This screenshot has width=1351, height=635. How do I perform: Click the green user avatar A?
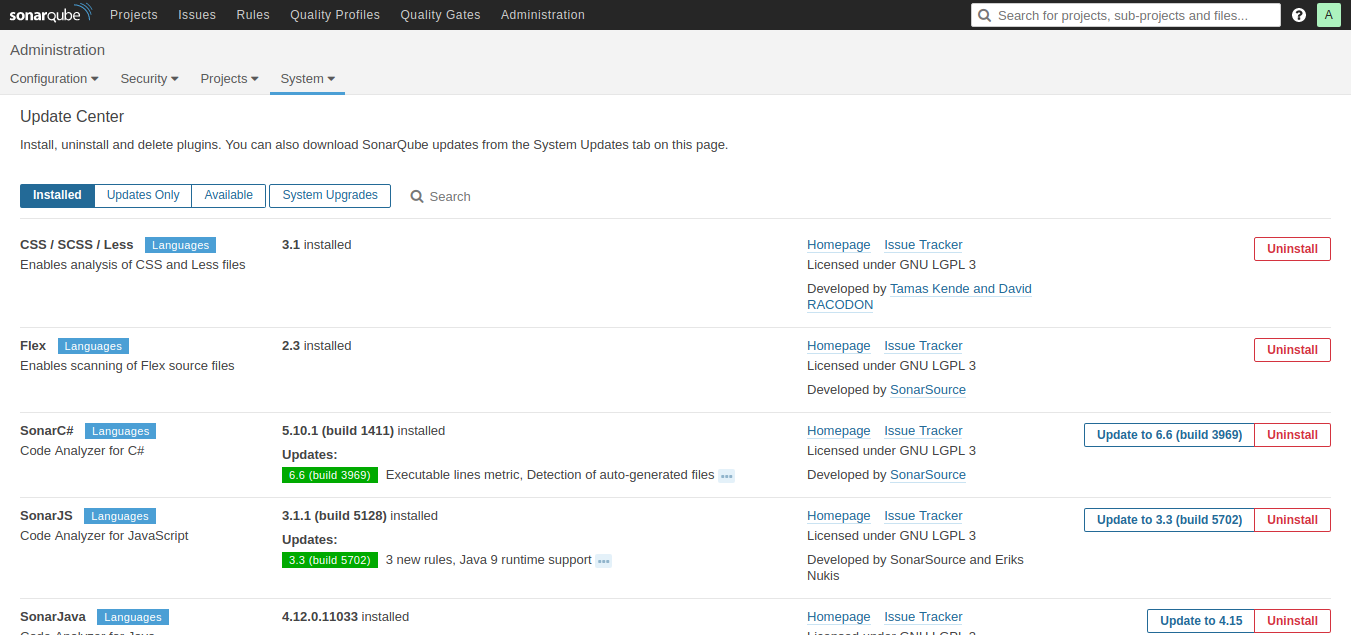[1329, 14]
